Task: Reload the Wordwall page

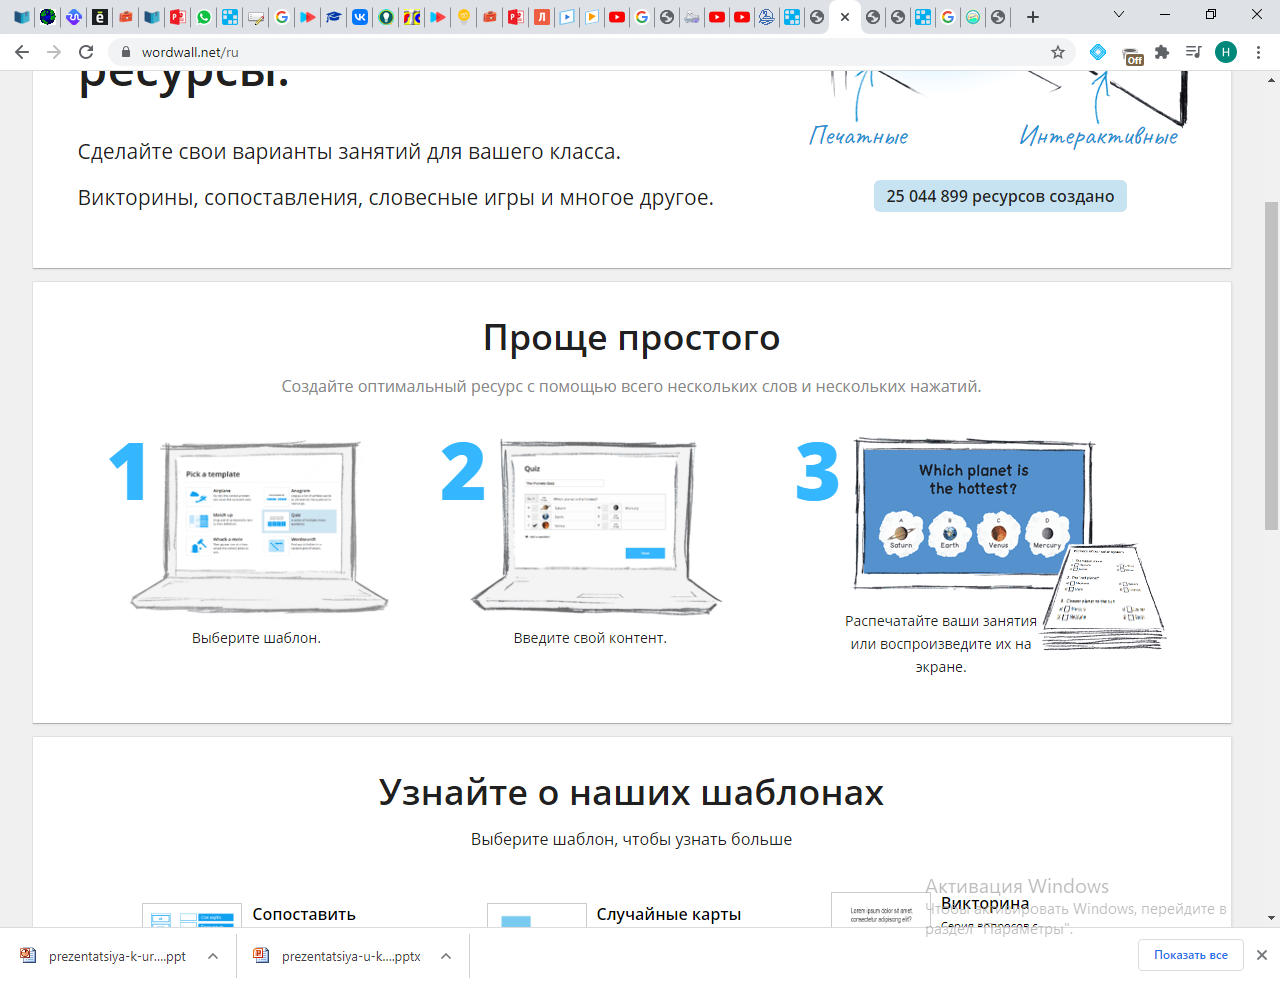Action: [86, 52]
